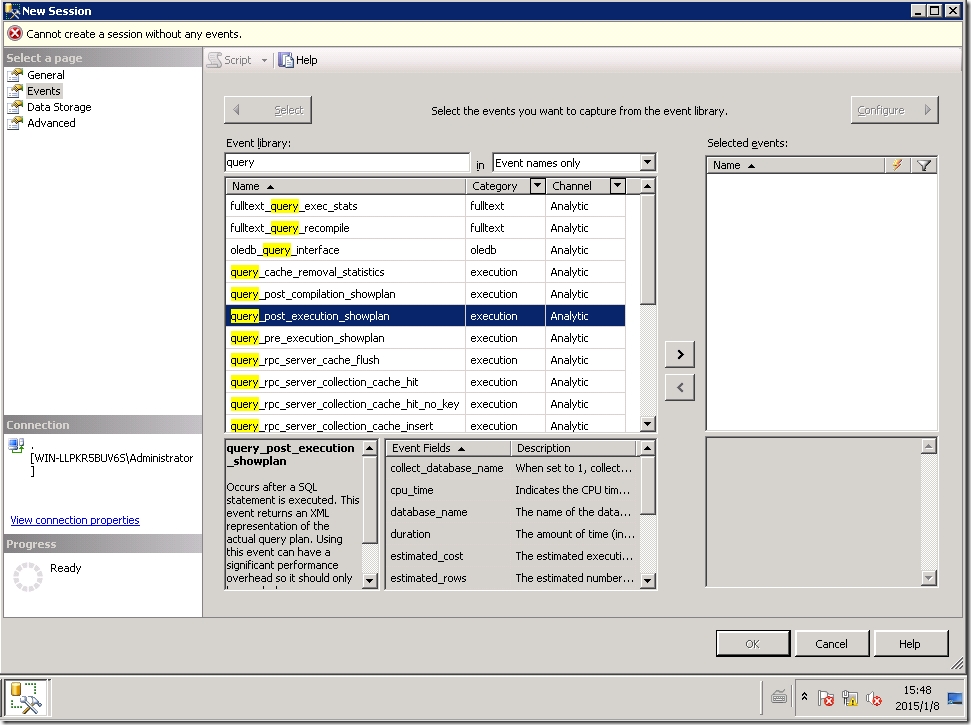Open the Script dropdown arrow

(x=264, y=60)
